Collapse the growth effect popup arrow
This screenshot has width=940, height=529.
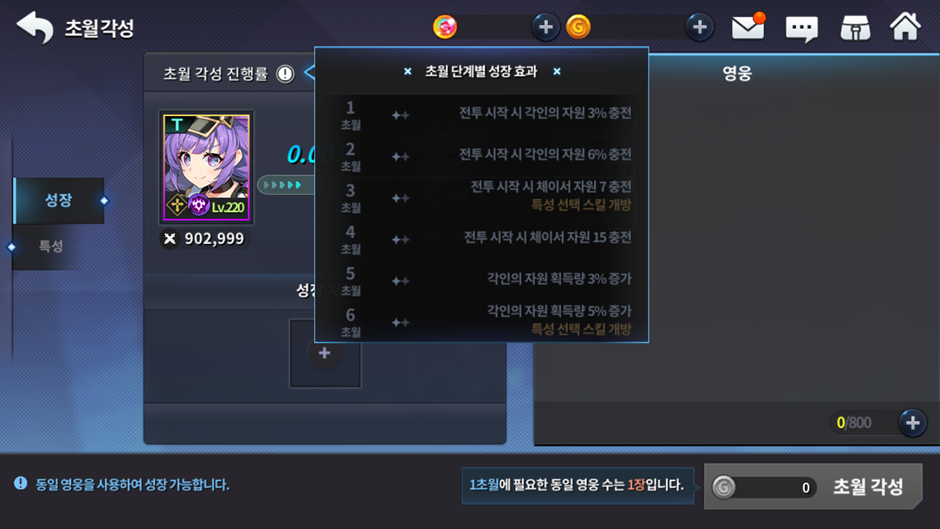pyautogui.click(x=309, y=73)
